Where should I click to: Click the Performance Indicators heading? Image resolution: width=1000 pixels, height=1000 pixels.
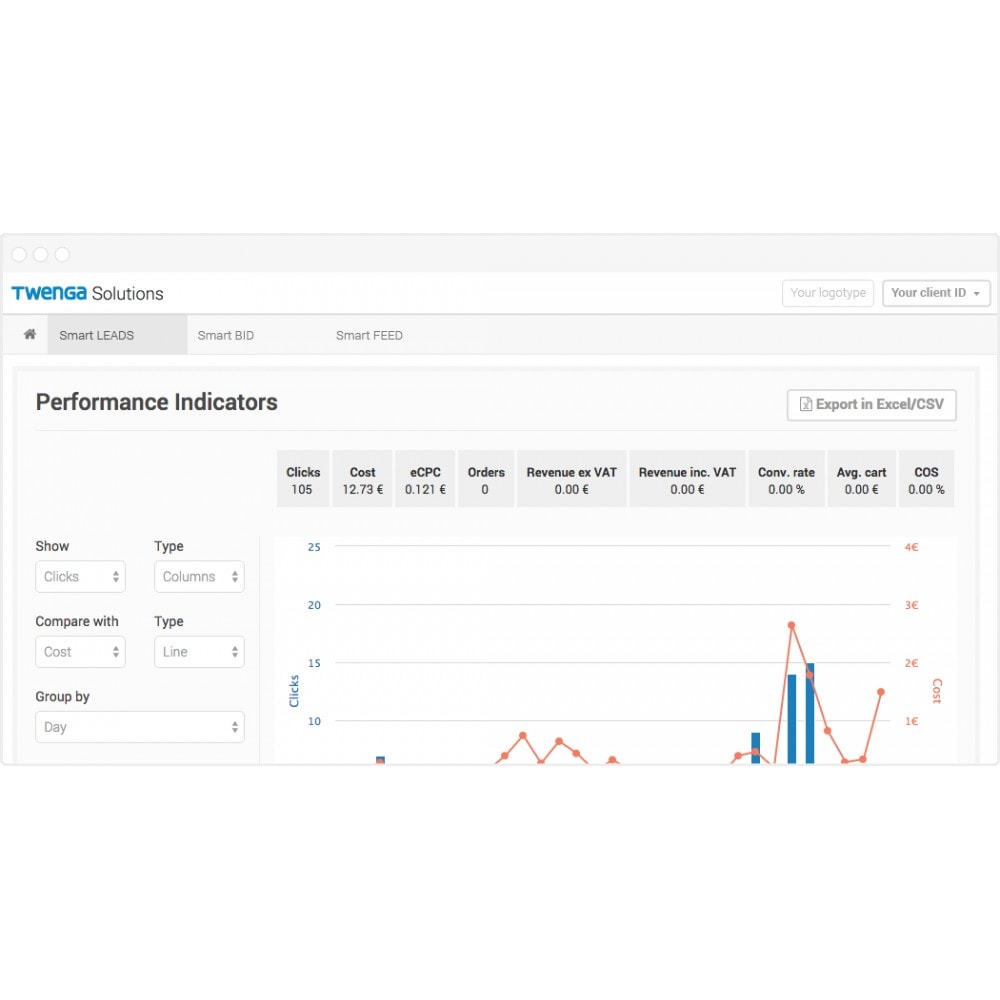click(156, 402)
